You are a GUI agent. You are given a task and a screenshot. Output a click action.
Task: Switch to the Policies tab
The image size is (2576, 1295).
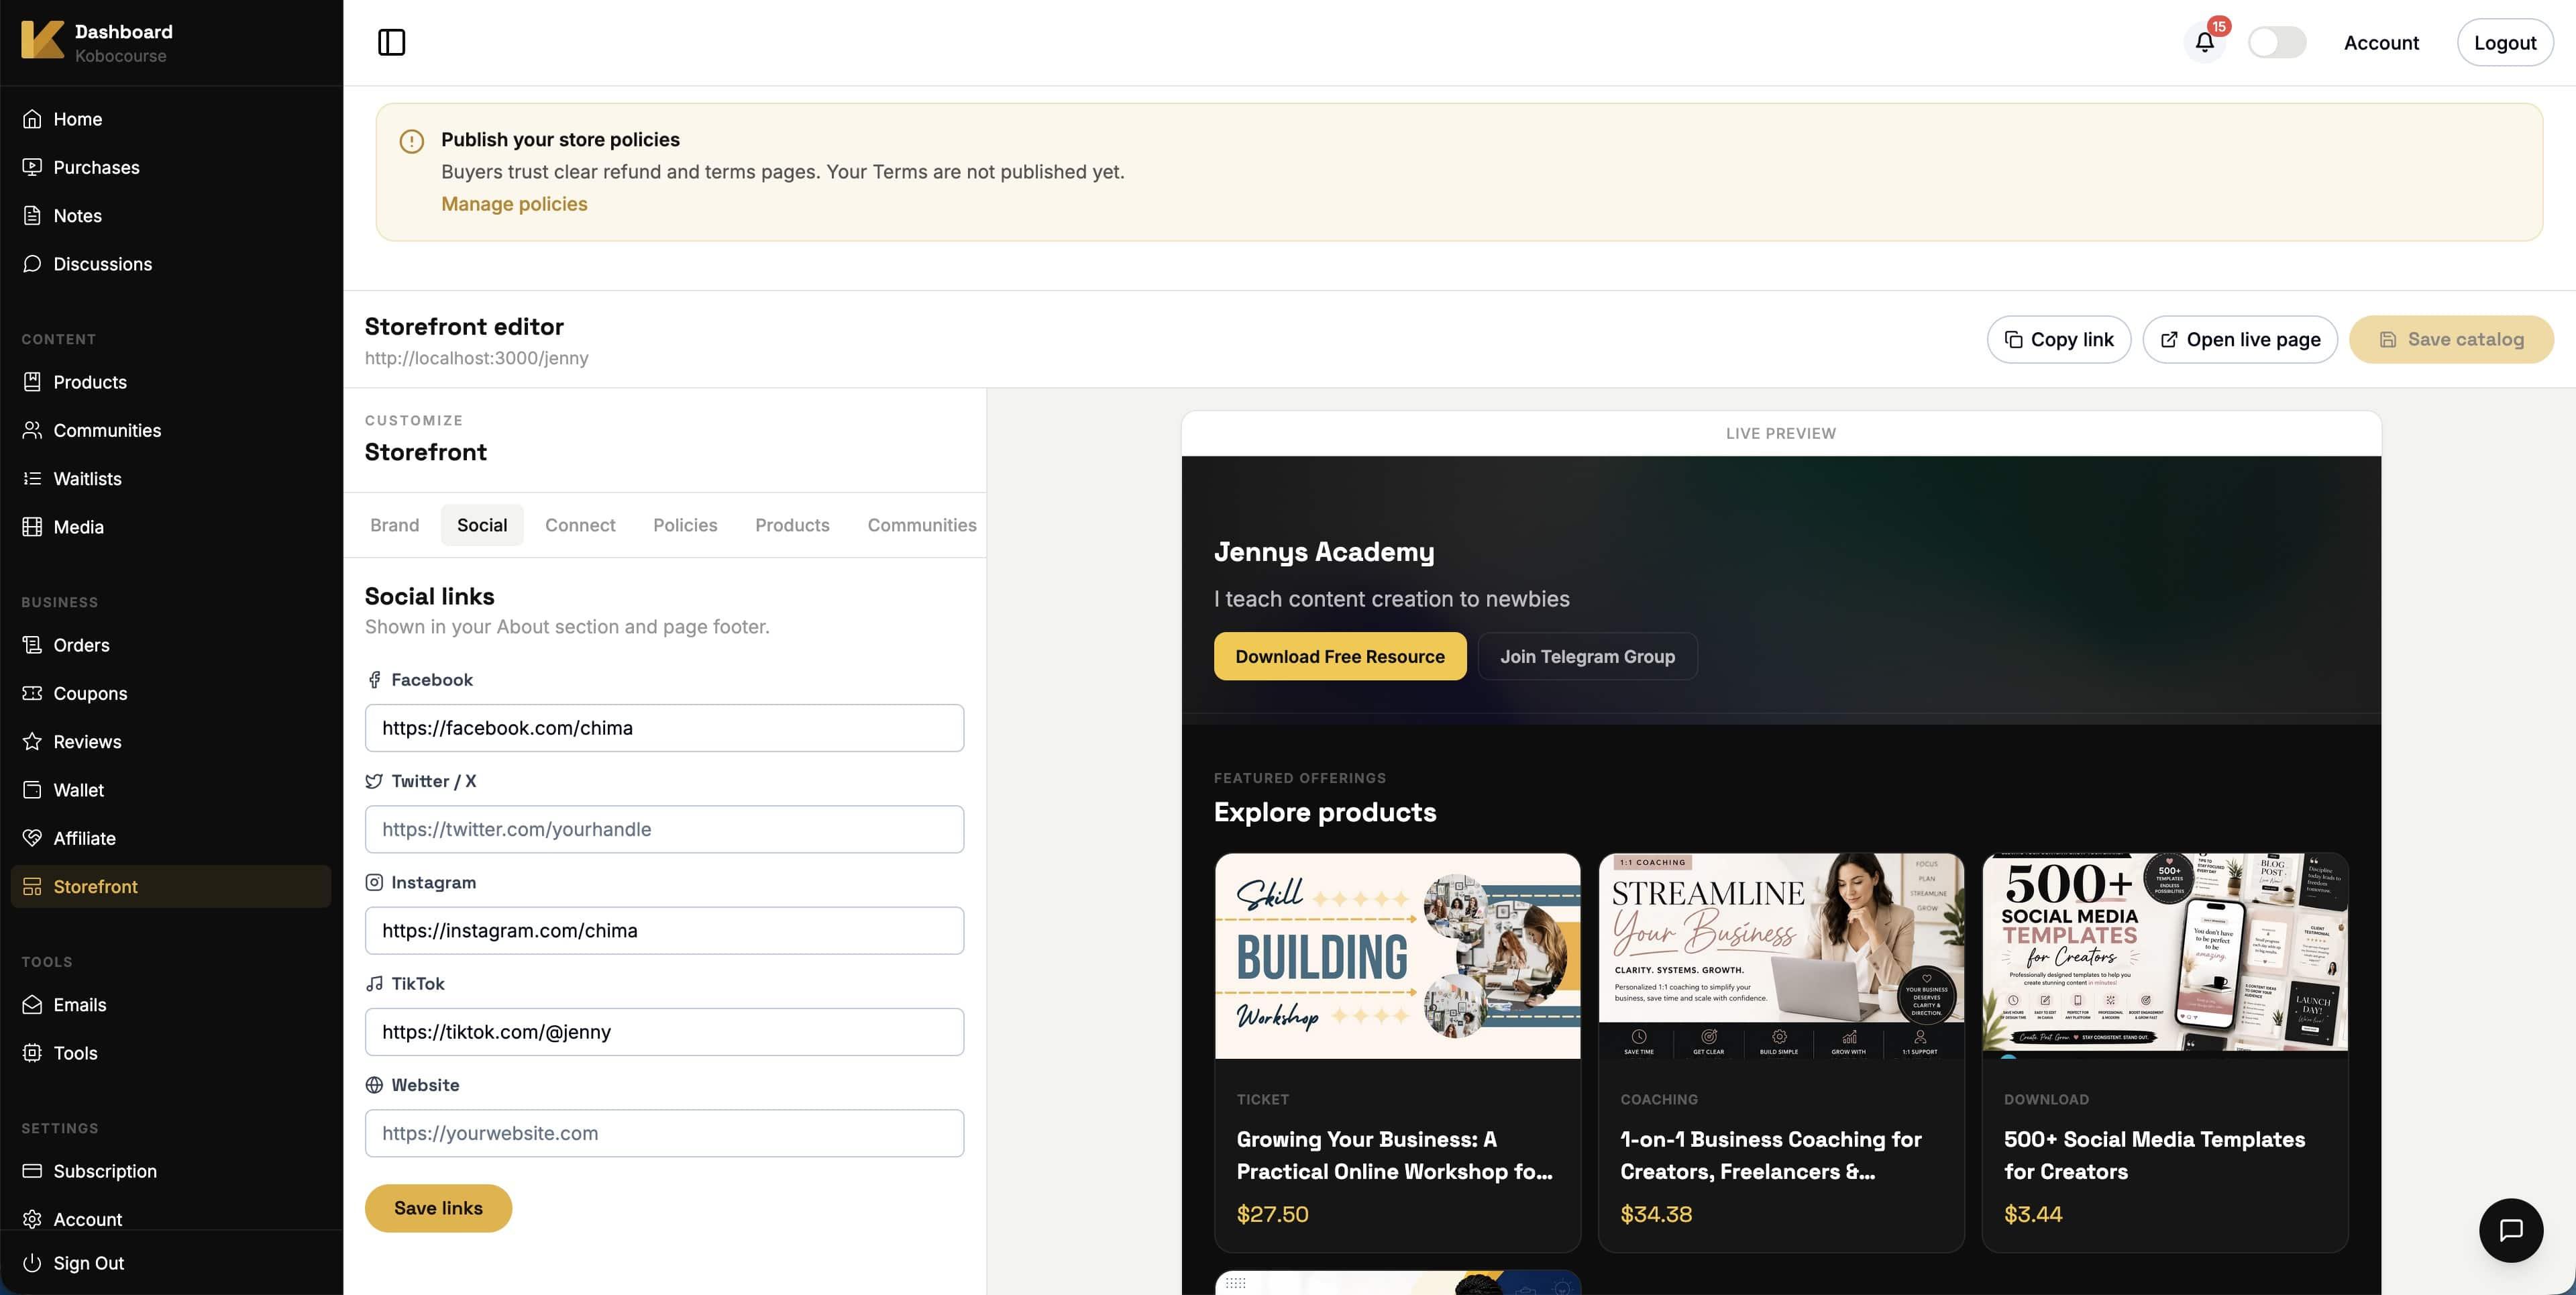coord(685,525)
